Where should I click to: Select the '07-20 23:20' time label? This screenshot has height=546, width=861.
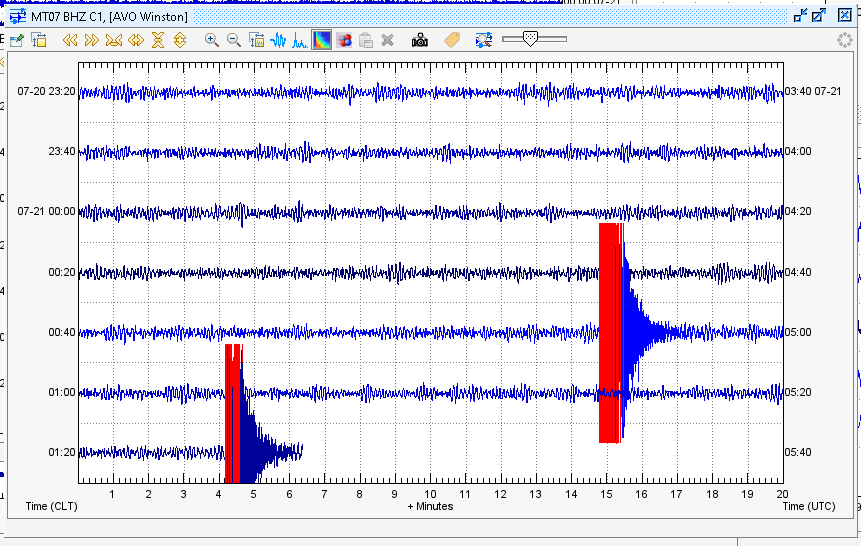click(46, 91)
